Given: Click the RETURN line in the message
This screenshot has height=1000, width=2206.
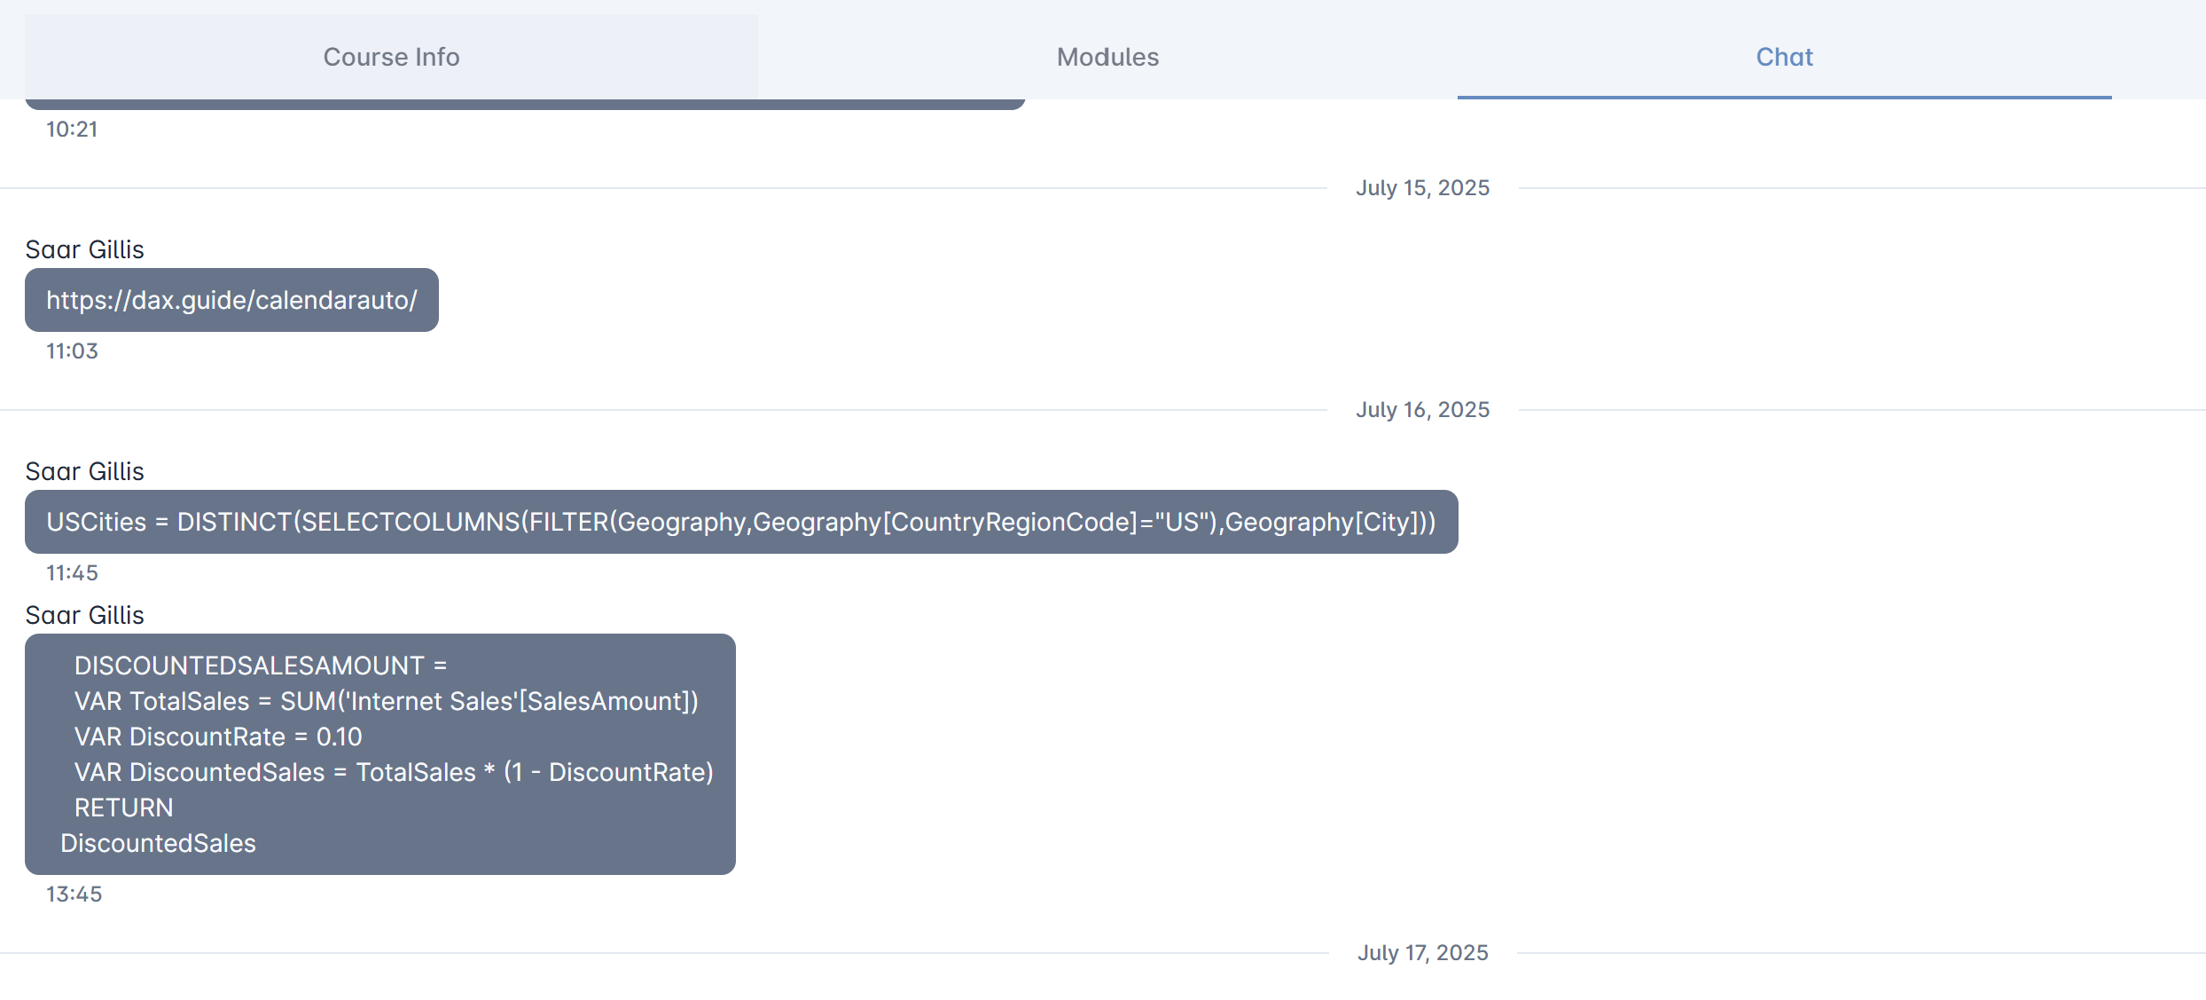Looking at the screenshot, I should point(123,808).
